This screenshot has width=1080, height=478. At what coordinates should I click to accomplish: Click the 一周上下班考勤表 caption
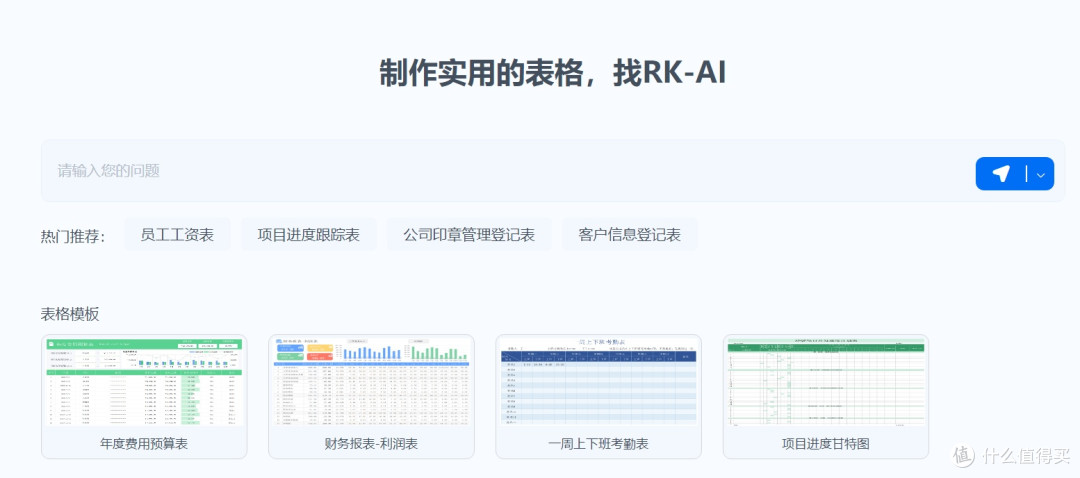pyautogui.click(x=599, y=444)
